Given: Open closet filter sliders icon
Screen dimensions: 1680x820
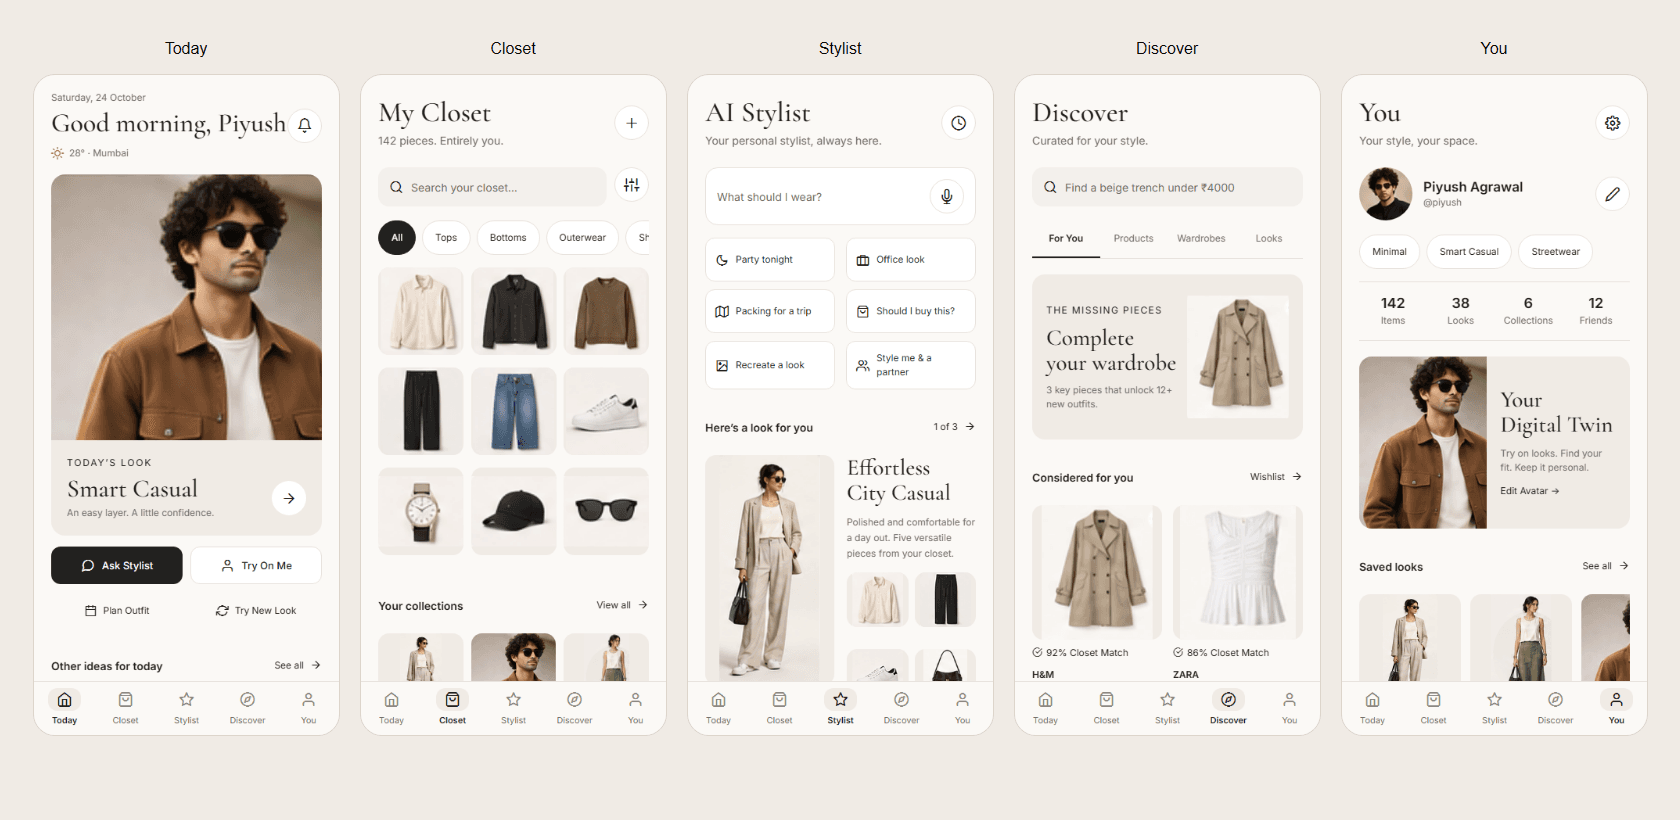Looking at the screenshot, I should [631, 185].
